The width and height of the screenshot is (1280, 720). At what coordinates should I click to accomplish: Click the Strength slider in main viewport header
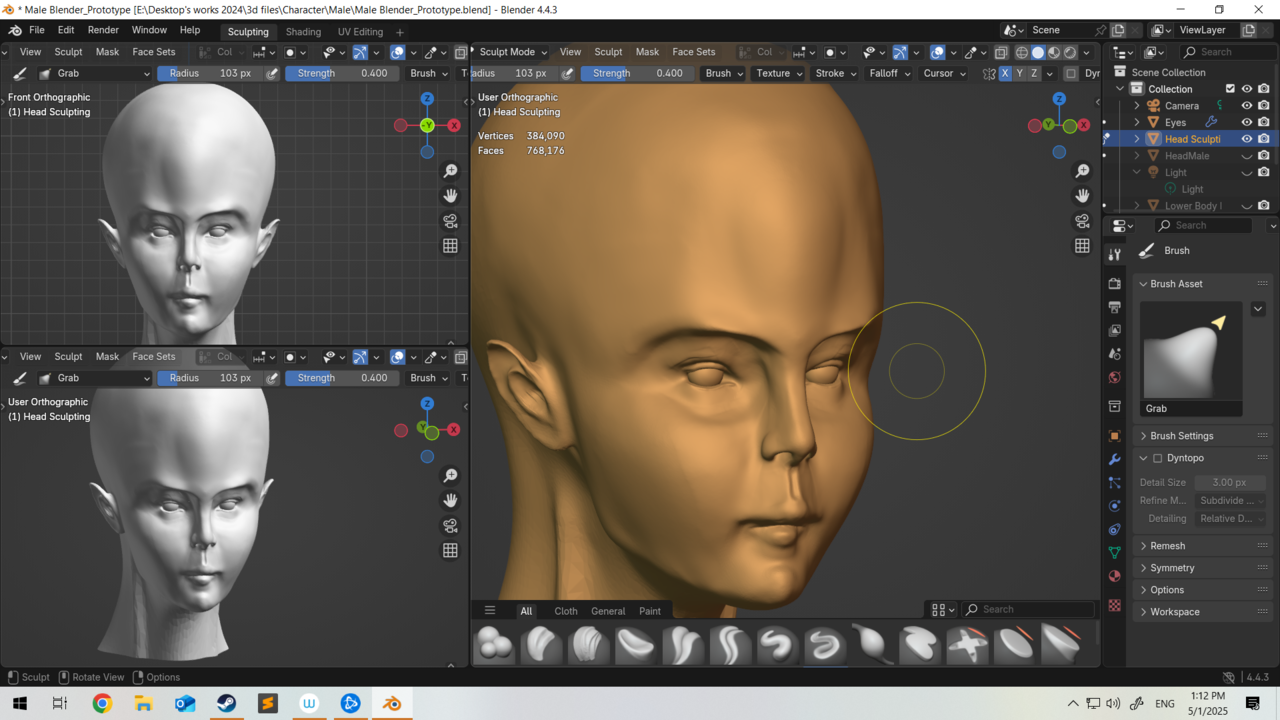pos(637,73)
